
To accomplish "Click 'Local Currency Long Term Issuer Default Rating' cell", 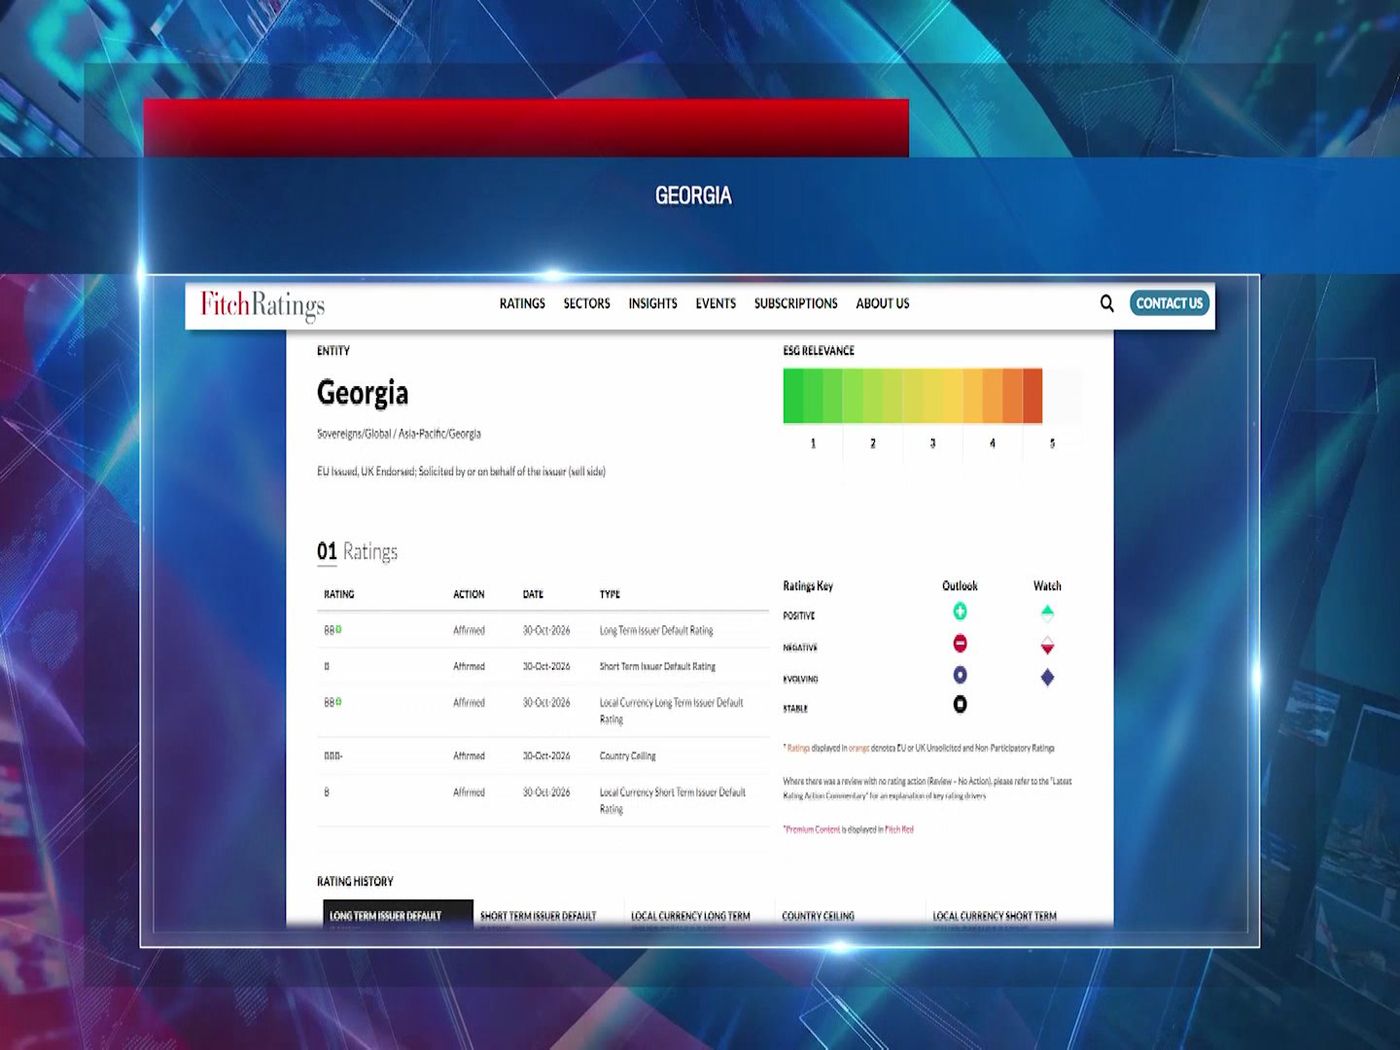I will click(671, 710).
